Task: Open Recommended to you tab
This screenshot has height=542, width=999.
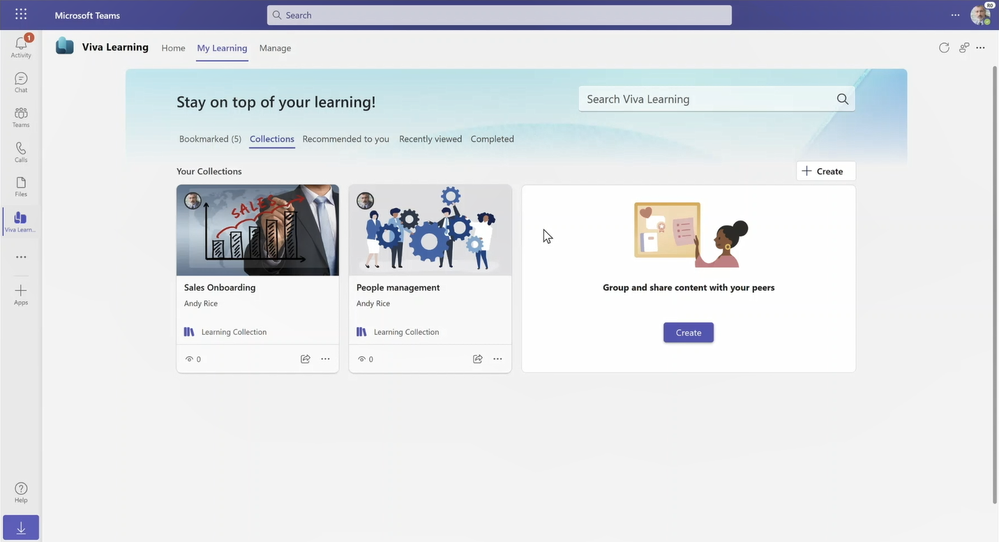Action: [x=346, y=139]
